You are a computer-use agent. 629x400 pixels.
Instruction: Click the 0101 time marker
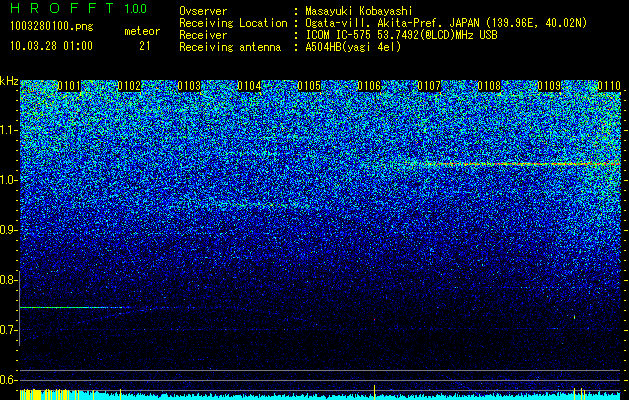69,86
